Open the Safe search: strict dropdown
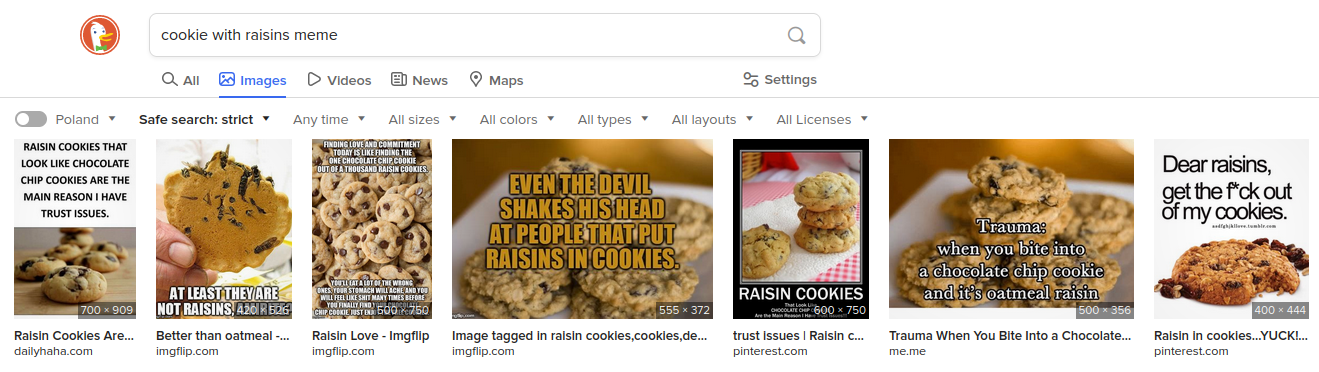The image size is (1319, 372). 204,119
